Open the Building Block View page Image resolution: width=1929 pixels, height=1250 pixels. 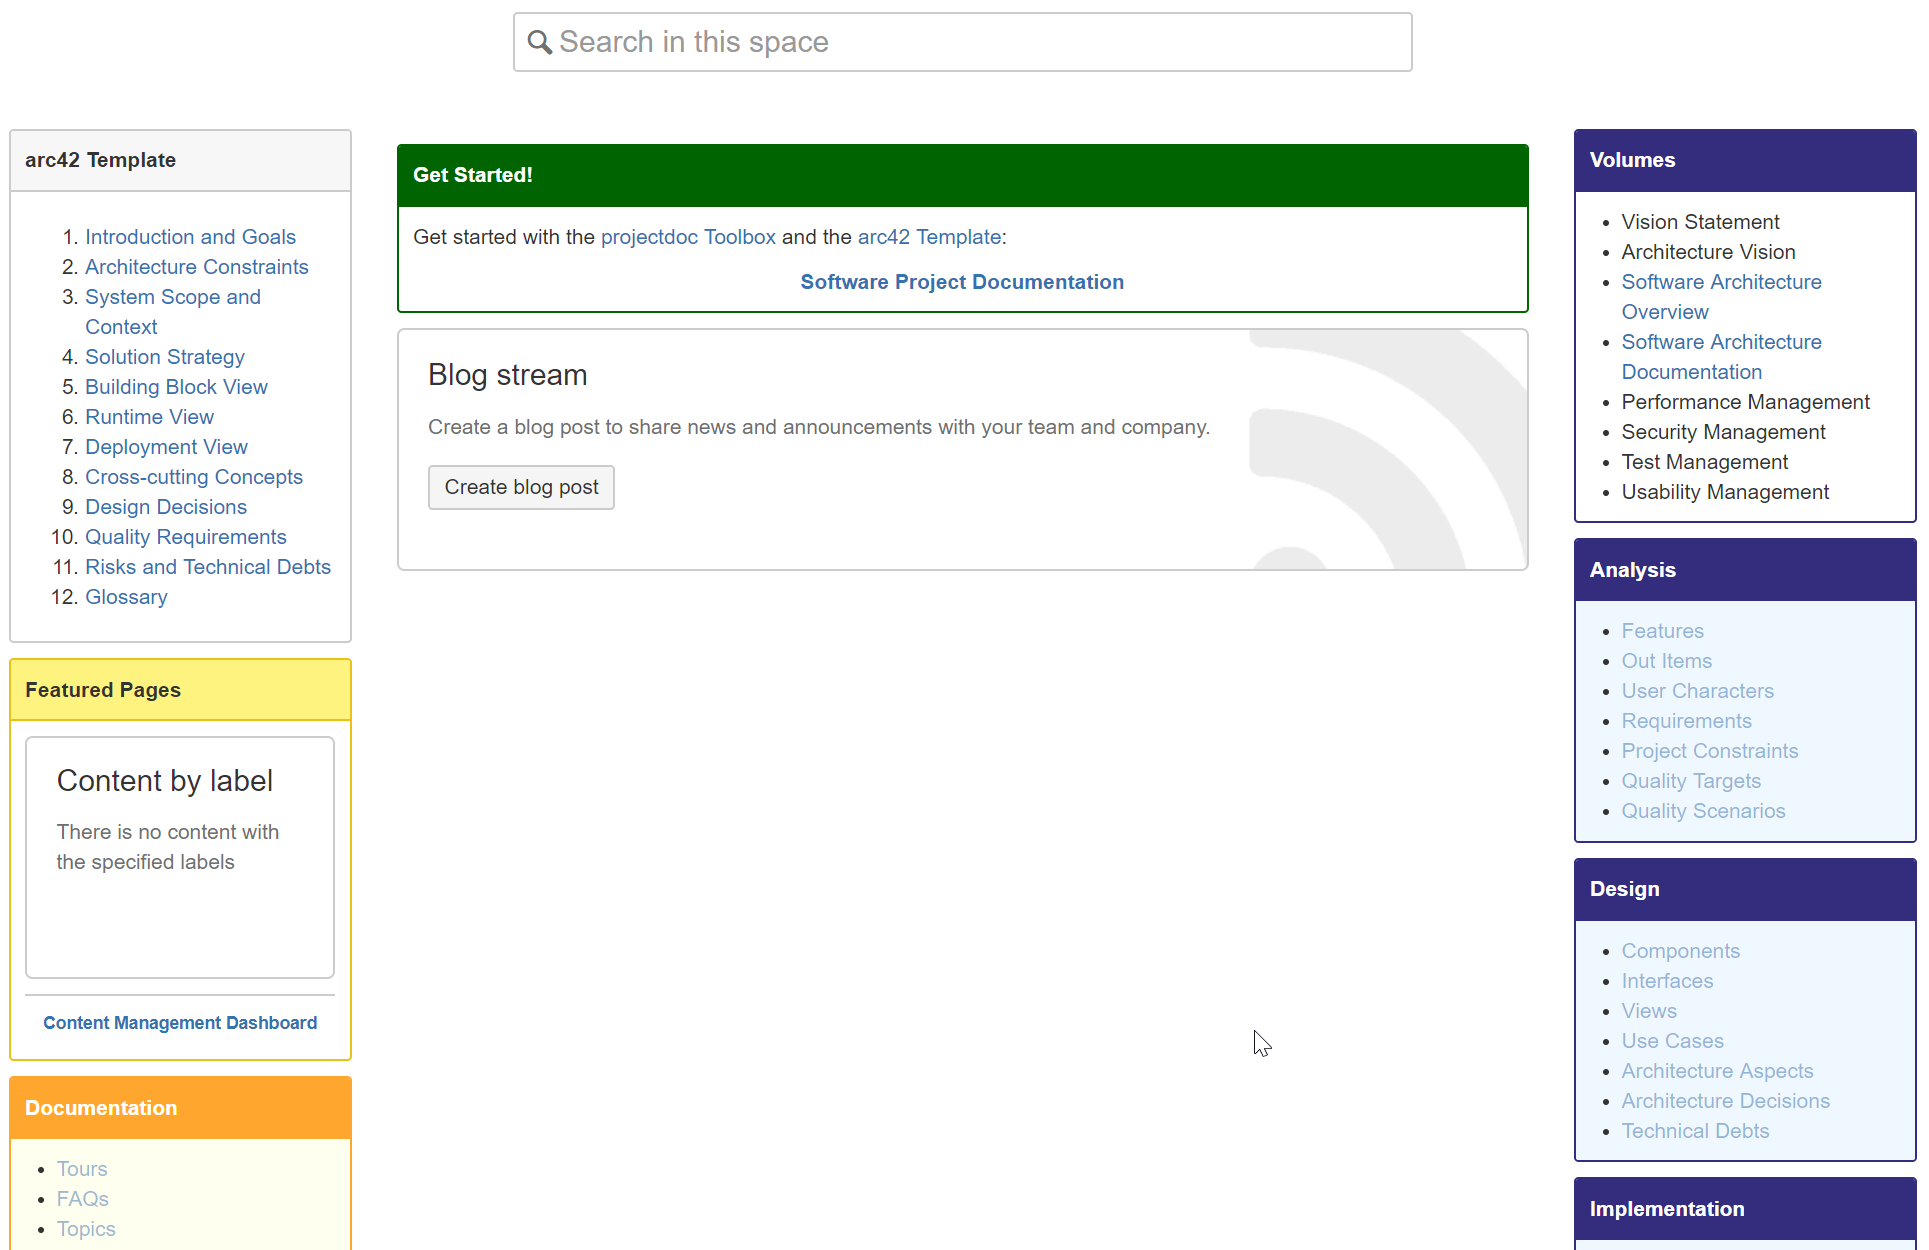[x=176, y=387]
